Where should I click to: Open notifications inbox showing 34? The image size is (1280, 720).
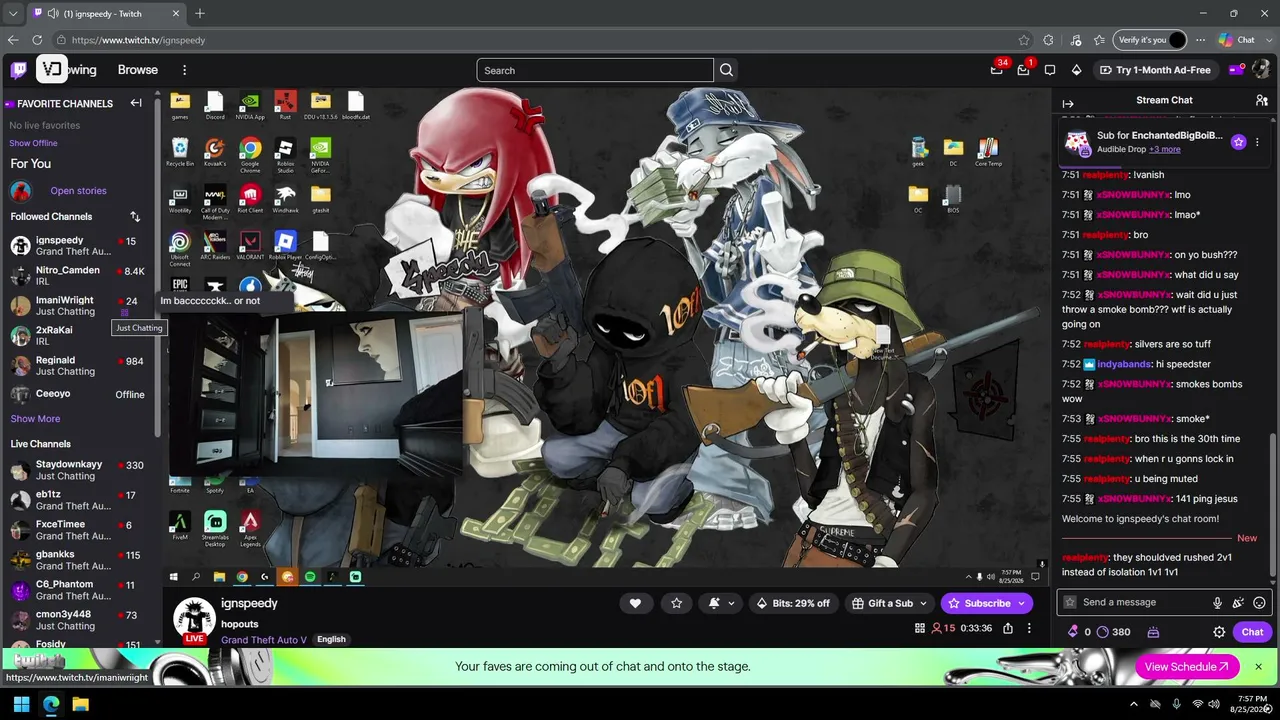pyautogui.click(x=997, y=69)
